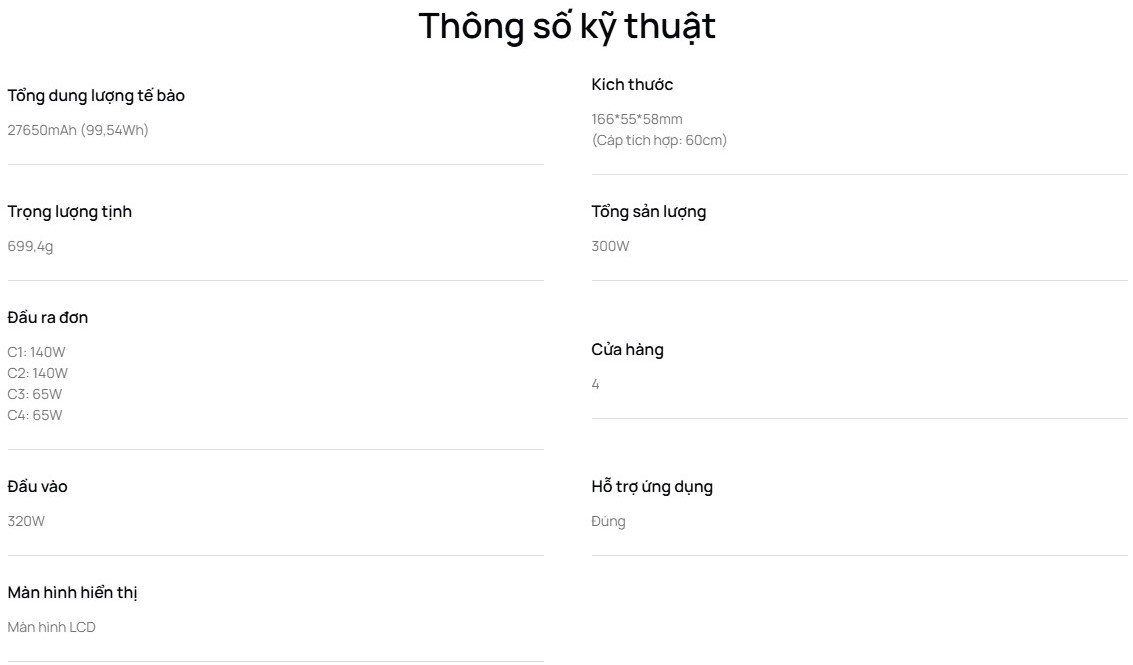Image resolution: width=1133 pixels, height=665 pixels.
Task: Select the C2: 140W output line
Action: pos(38,373)
